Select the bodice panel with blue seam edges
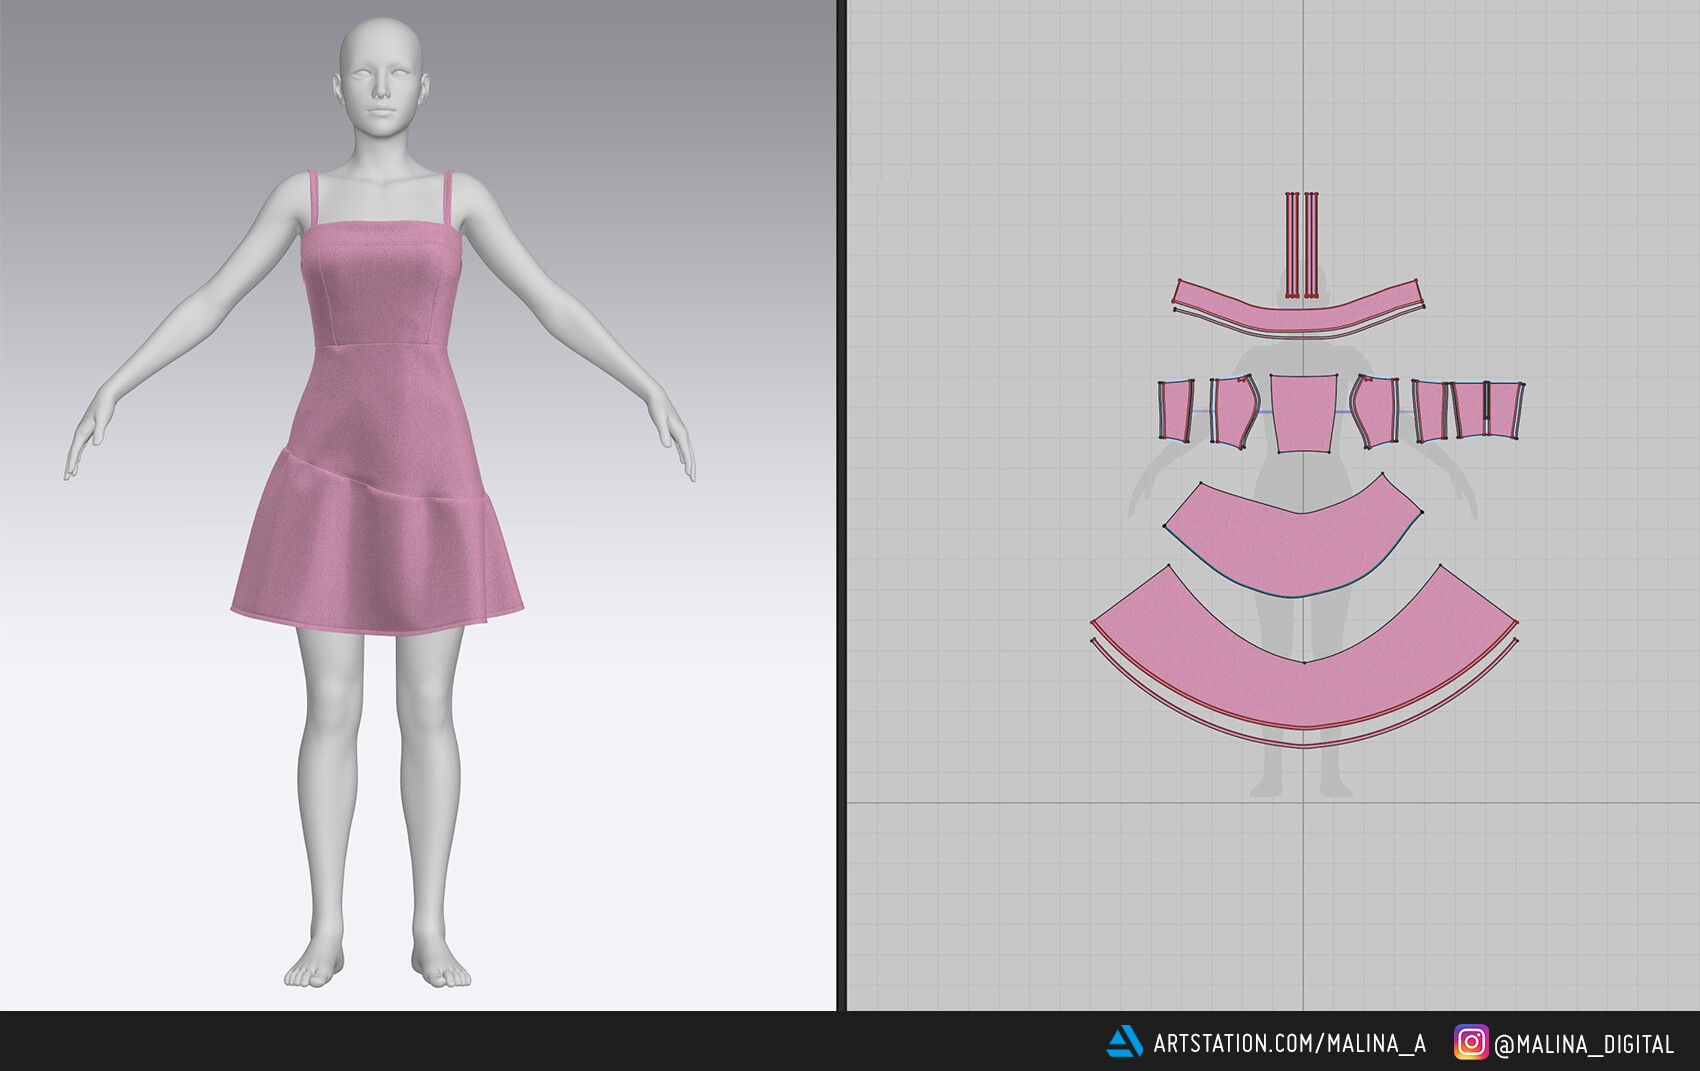The height and width of the screenshot is (1071, 1700). coord(1232,412)
